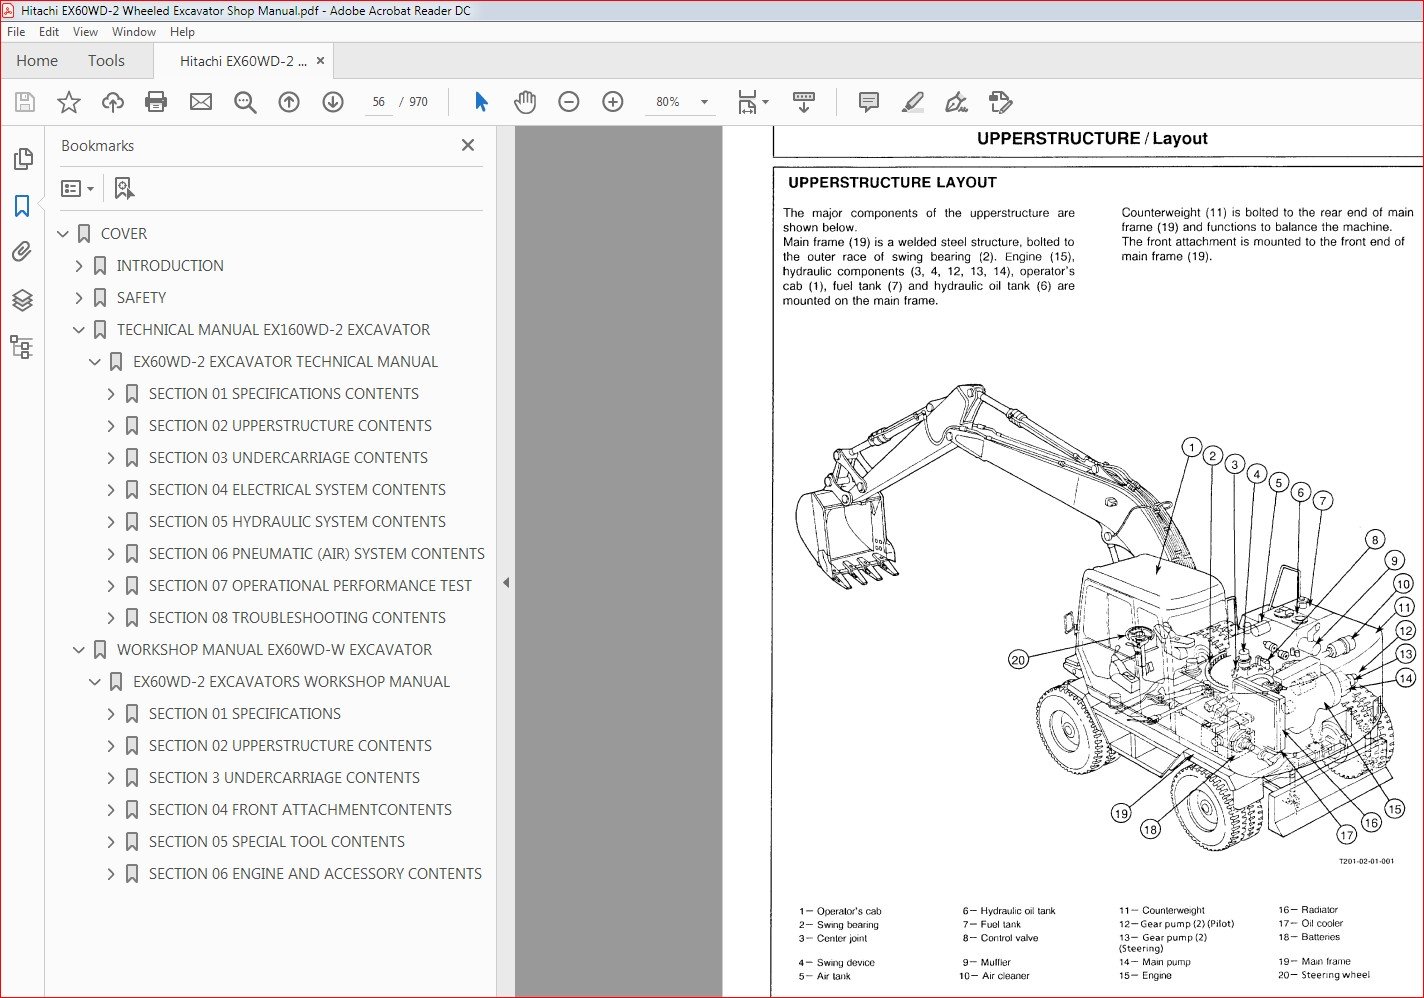Jump to SECTION 3 UNDERCARRIAGE CONTENTS bookmark
Screen dimensions: 1424x998
point(284,778)
